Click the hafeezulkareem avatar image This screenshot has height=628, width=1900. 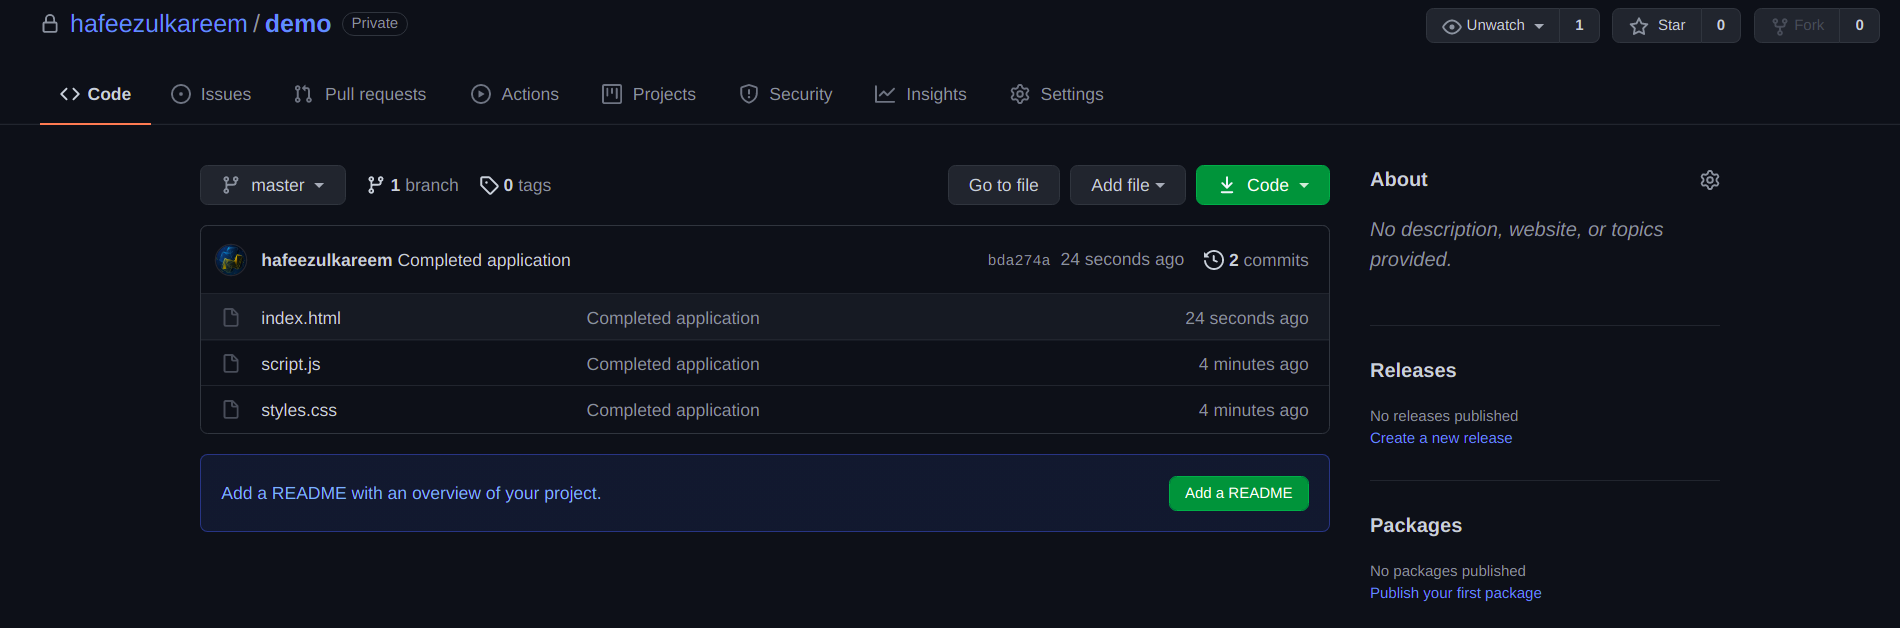coord(231,260)
